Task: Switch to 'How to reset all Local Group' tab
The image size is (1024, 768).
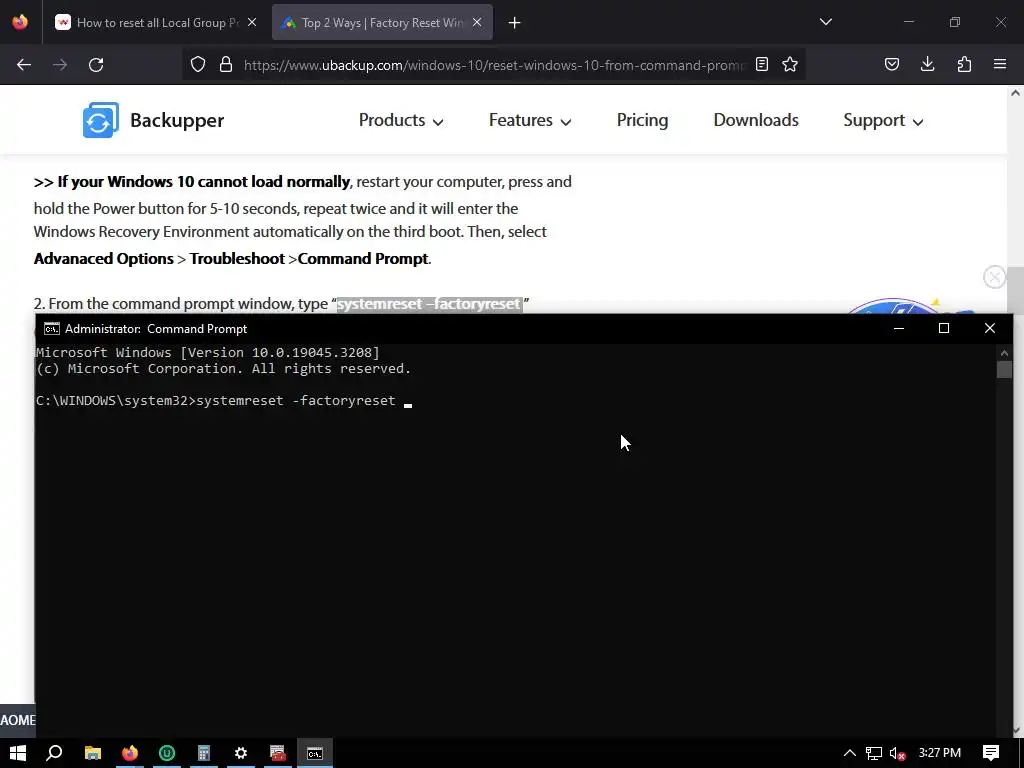Action: (x=155, y=23)
